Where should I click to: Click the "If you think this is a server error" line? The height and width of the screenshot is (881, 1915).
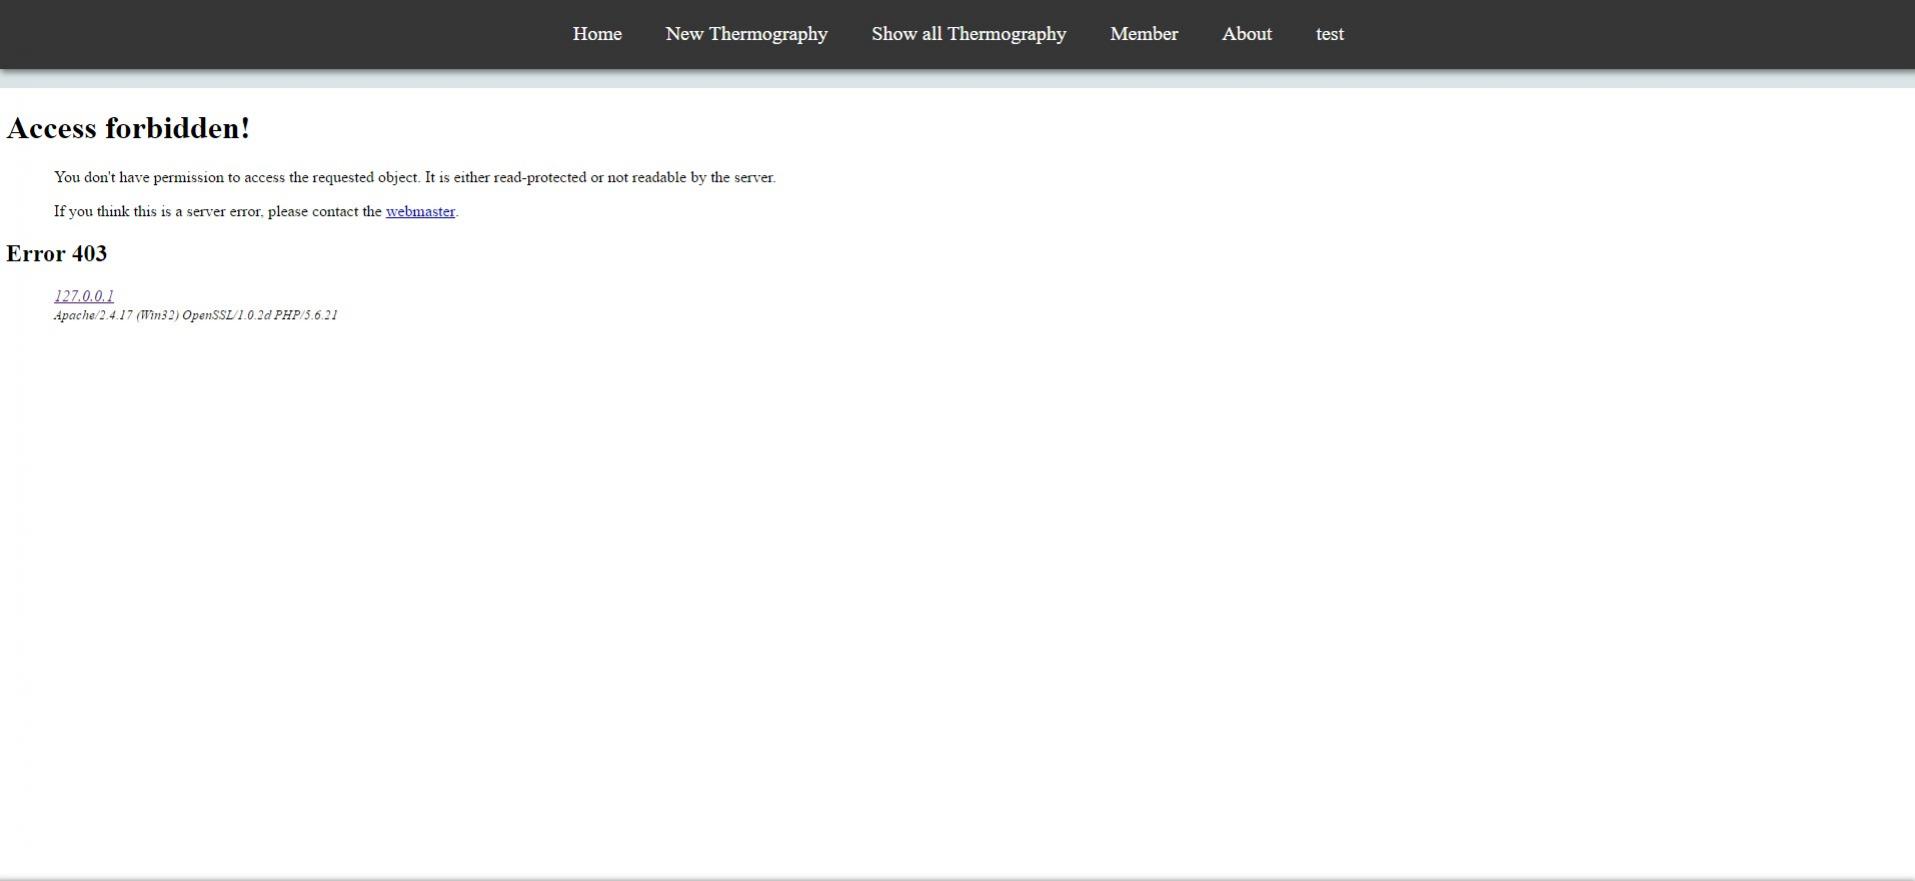point(256,211)
